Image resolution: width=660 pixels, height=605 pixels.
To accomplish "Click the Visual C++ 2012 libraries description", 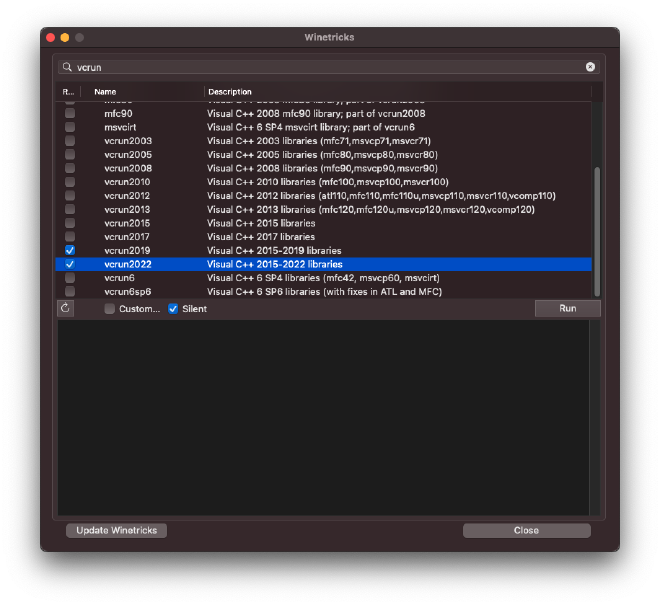I will coord(381,196).
